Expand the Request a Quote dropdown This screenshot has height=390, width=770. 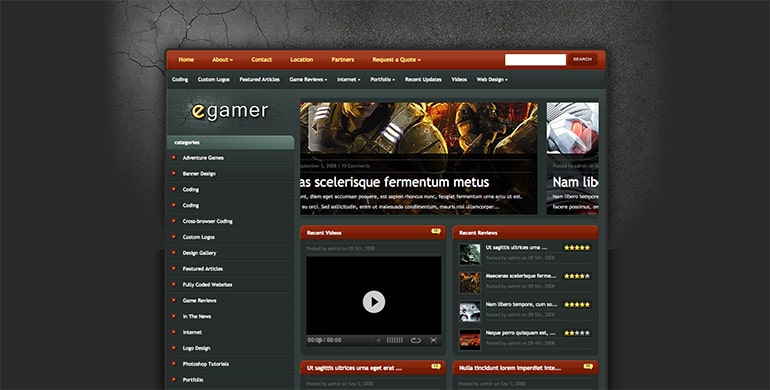[x=396, y=59]
